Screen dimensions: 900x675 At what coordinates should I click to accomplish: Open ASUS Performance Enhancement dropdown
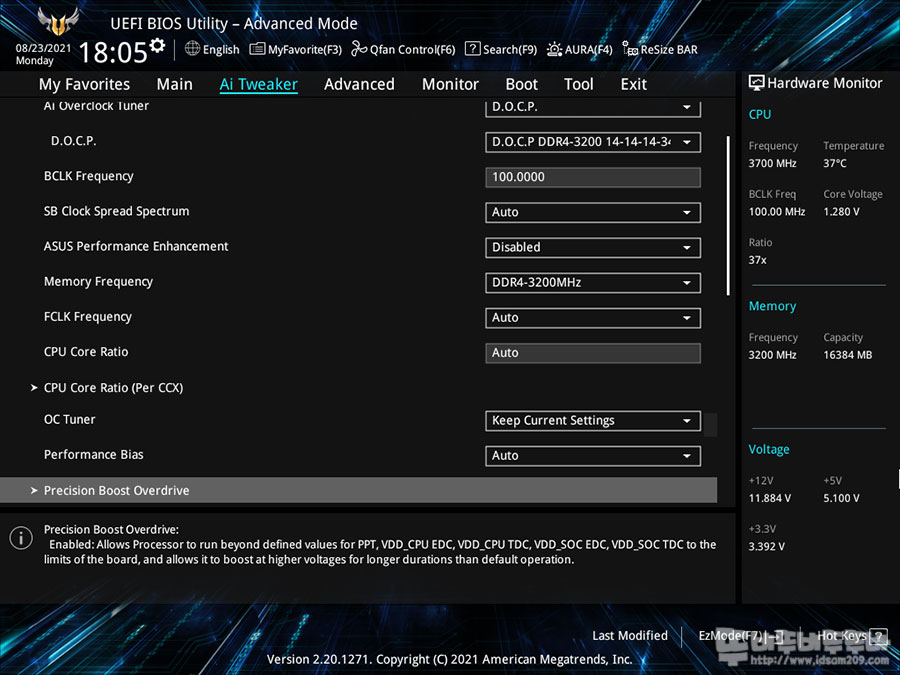(x=593, y=247)
